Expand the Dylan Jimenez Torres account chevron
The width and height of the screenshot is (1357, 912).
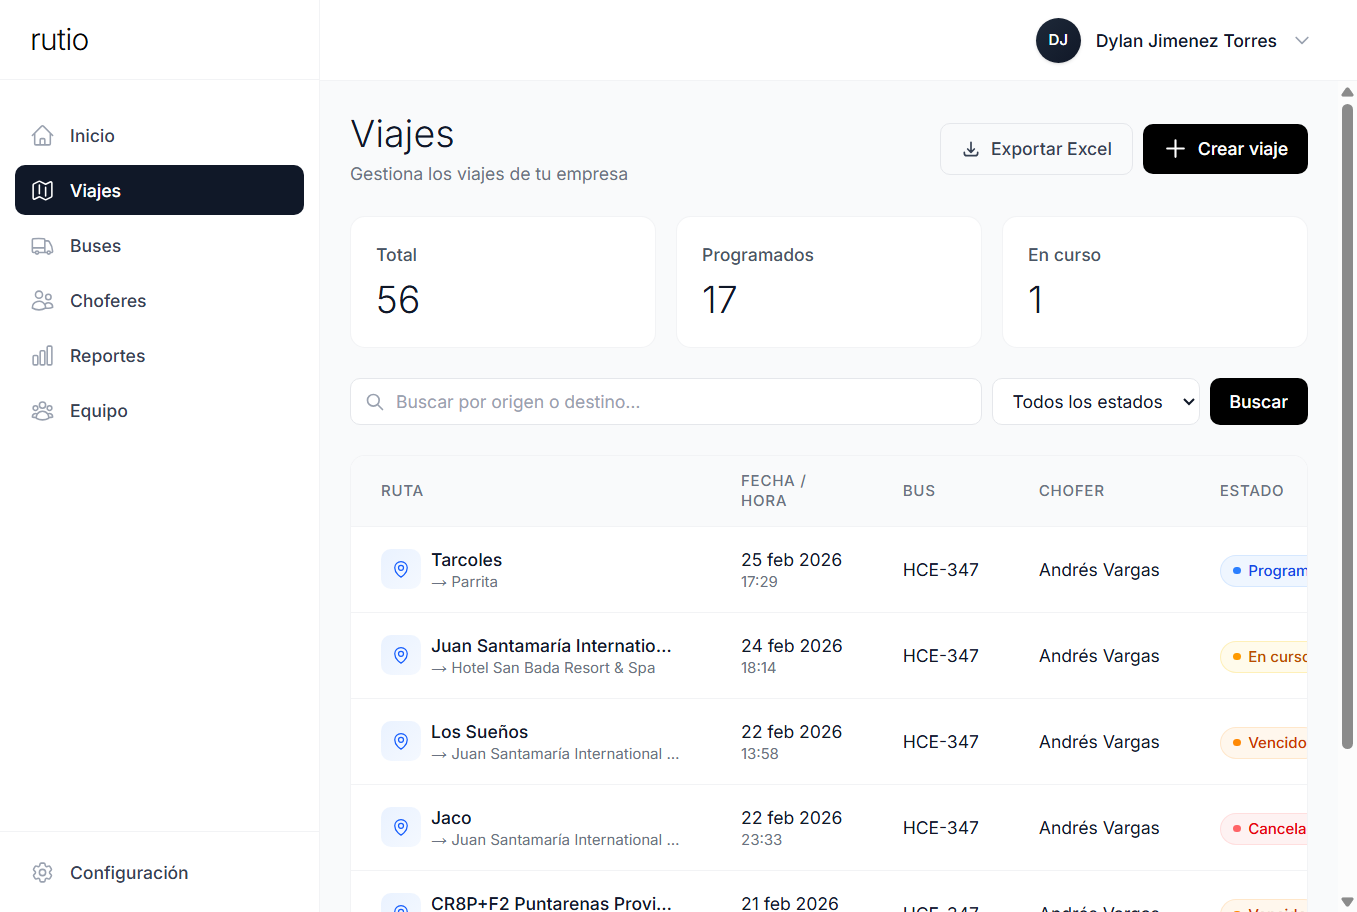point(1300,40)
